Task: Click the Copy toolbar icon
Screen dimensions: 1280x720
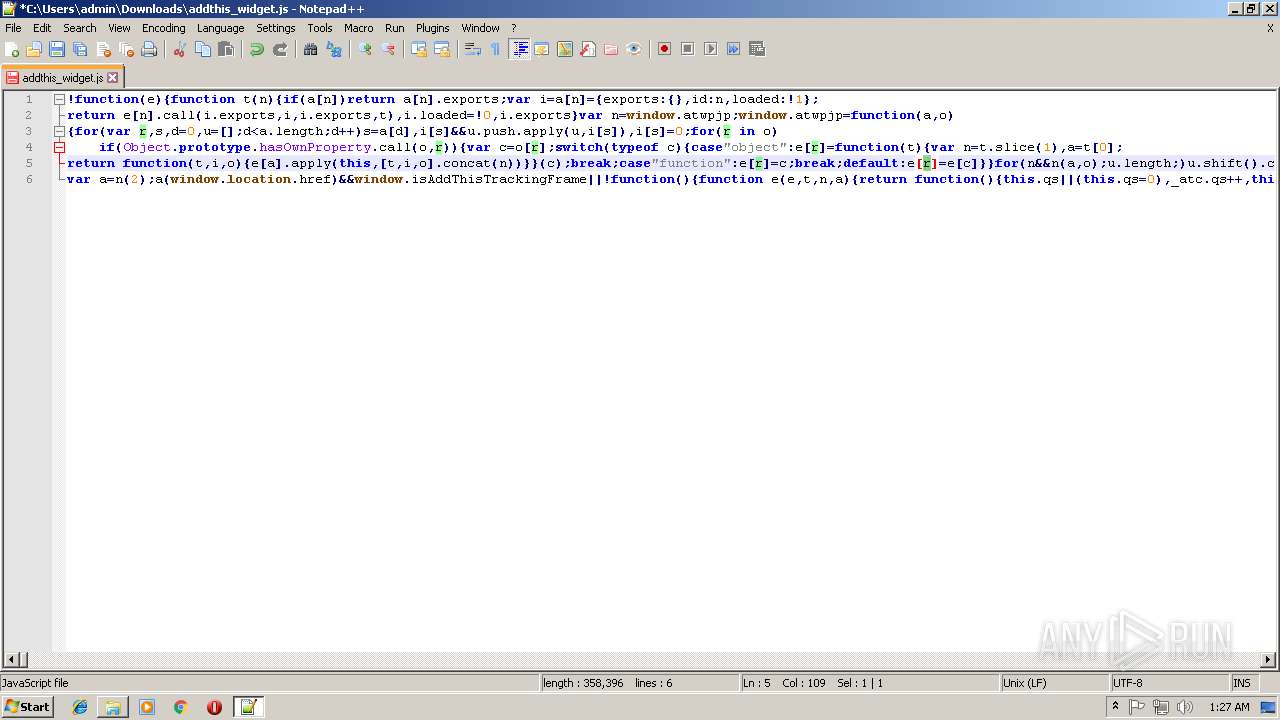Action: click(x=203, y=49)
